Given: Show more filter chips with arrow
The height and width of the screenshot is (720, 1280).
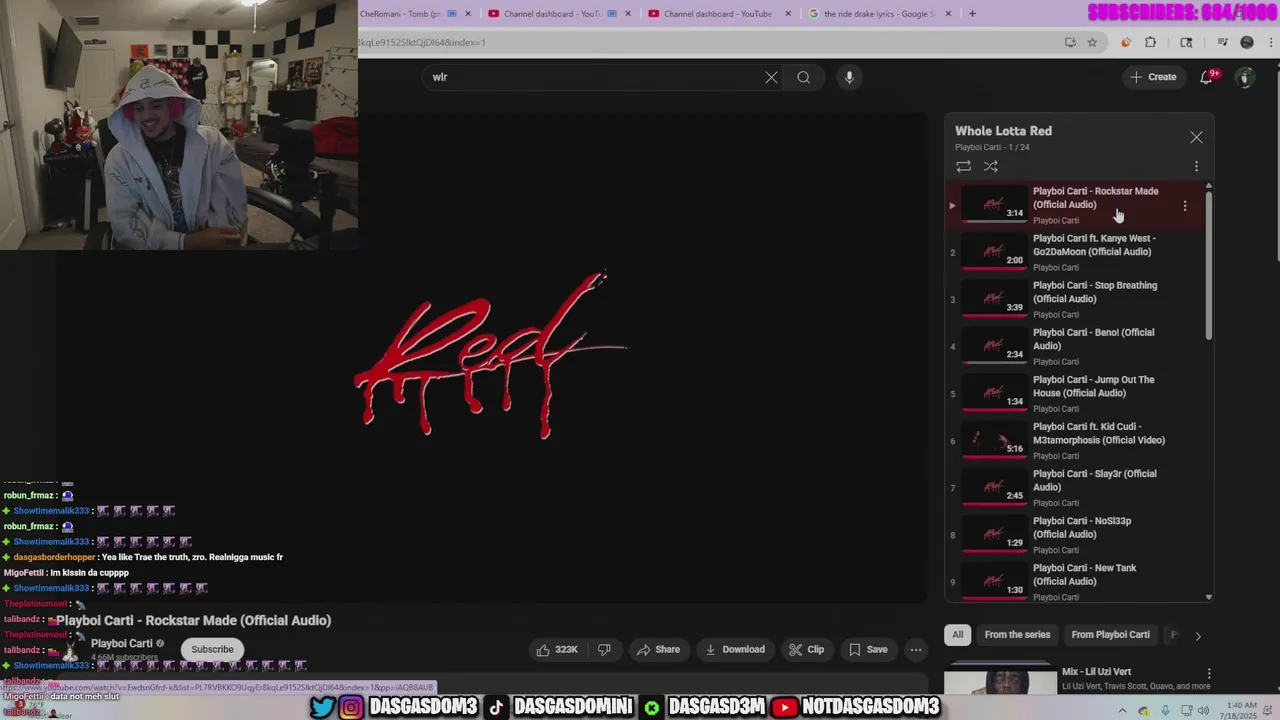Looking at the screenshot, I should [x=1198, y=635].
